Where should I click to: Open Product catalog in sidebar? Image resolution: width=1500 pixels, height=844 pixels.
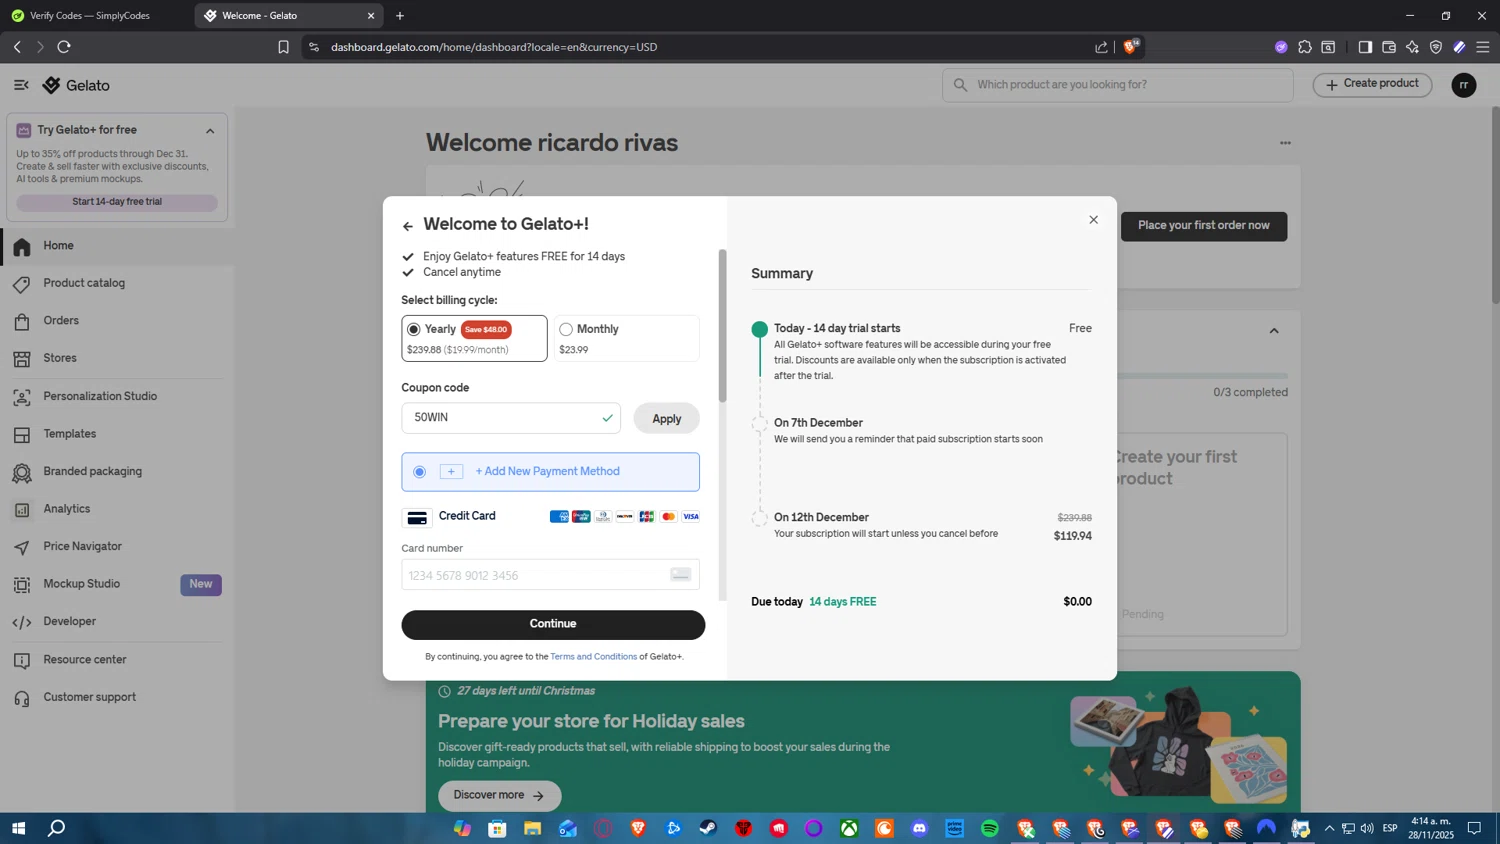(84, 283)
